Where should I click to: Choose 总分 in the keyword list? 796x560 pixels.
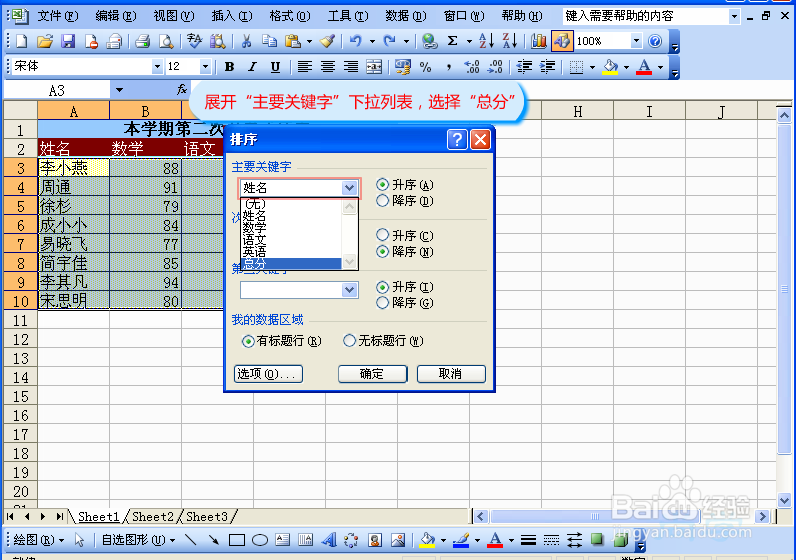click(x=291, y=264)
